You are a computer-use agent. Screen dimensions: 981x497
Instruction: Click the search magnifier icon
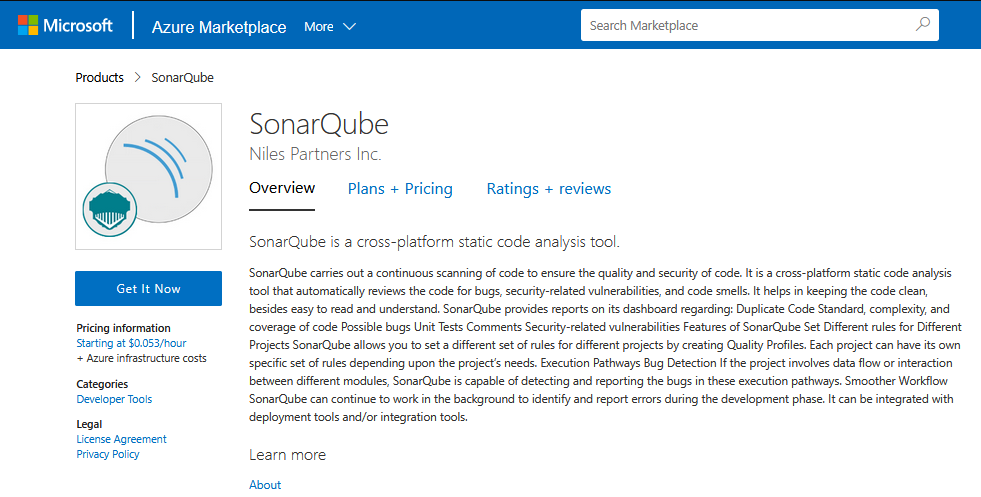(922, 25)
